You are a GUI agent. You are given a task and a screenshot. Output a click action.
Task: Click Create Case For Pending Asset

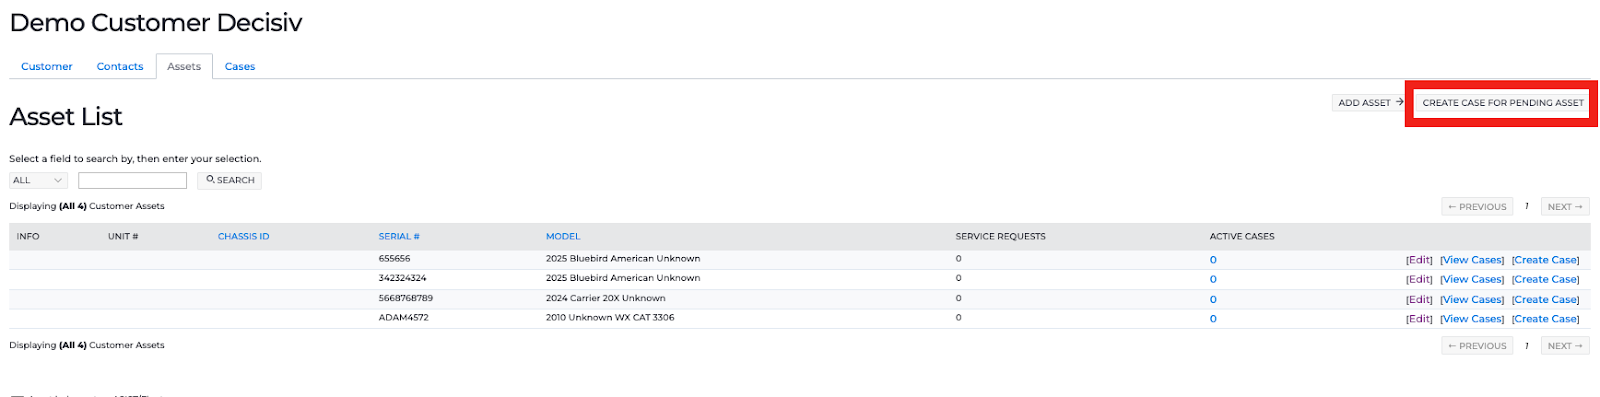[x=1503, y=103]
